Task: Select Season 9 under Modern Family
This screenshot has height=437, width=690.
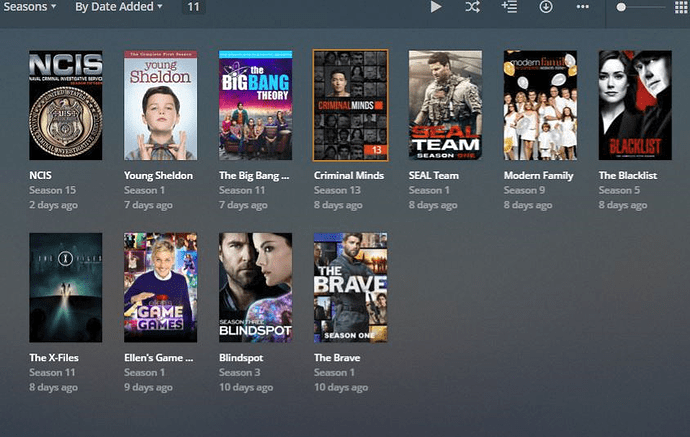Action: point(524,190)
